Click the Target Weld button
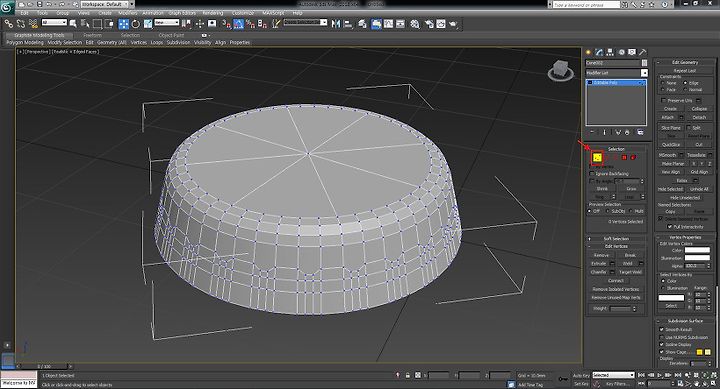The height and width of the screenshot is (389, 720). (x=630, y=272)
